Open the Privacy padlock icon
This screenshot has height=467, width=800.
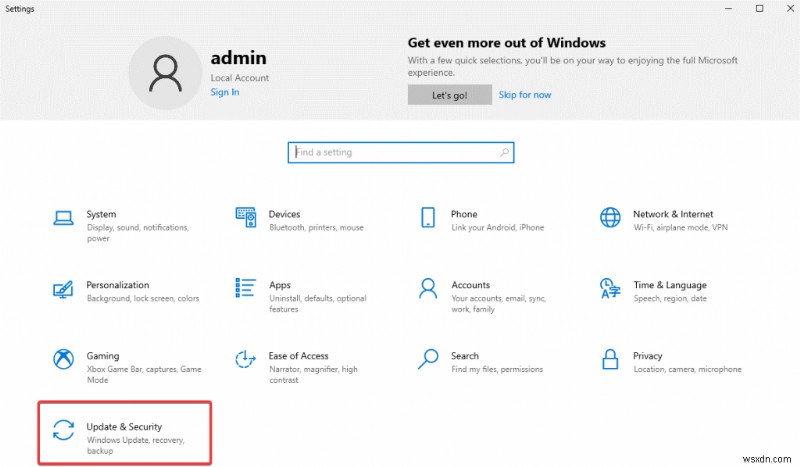(x=610, y=359)
